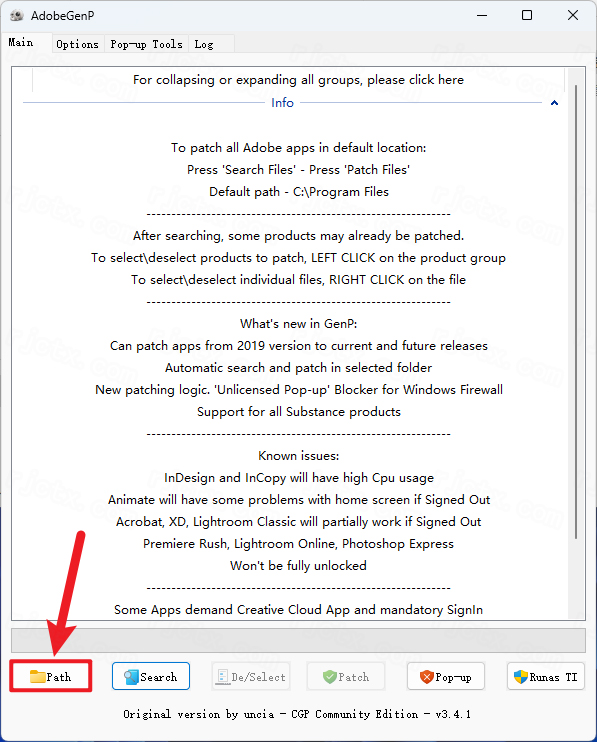Click the Search button
Viewport: 597px width, 742px height.
(x=151, y=676)
